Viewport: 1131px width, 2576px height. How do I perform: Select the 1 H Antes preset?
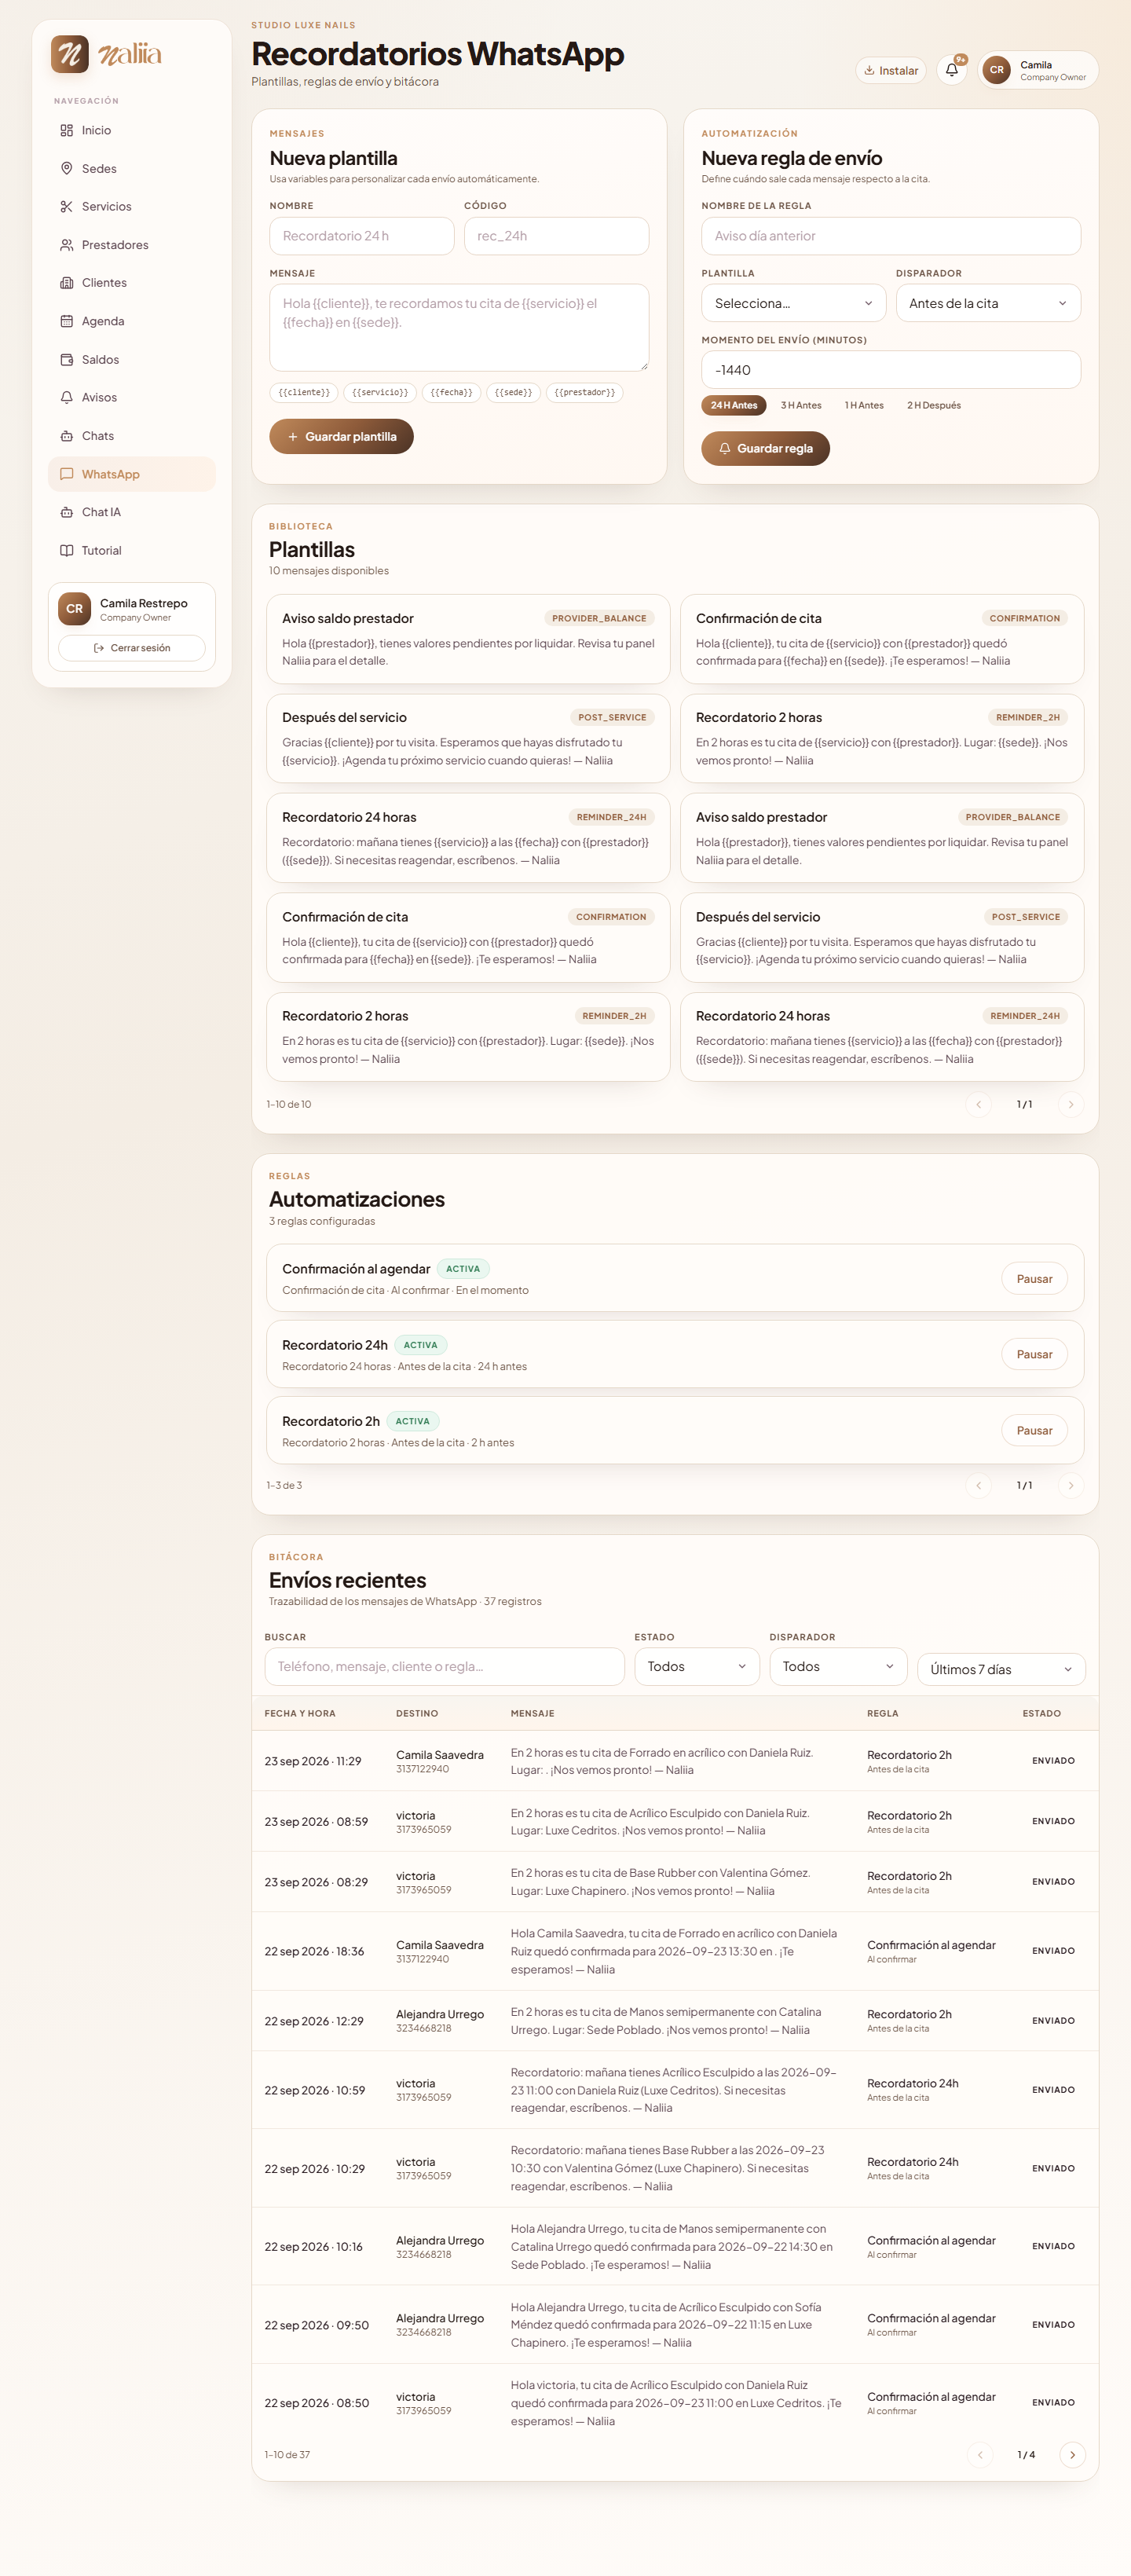(x=864, y=405)
